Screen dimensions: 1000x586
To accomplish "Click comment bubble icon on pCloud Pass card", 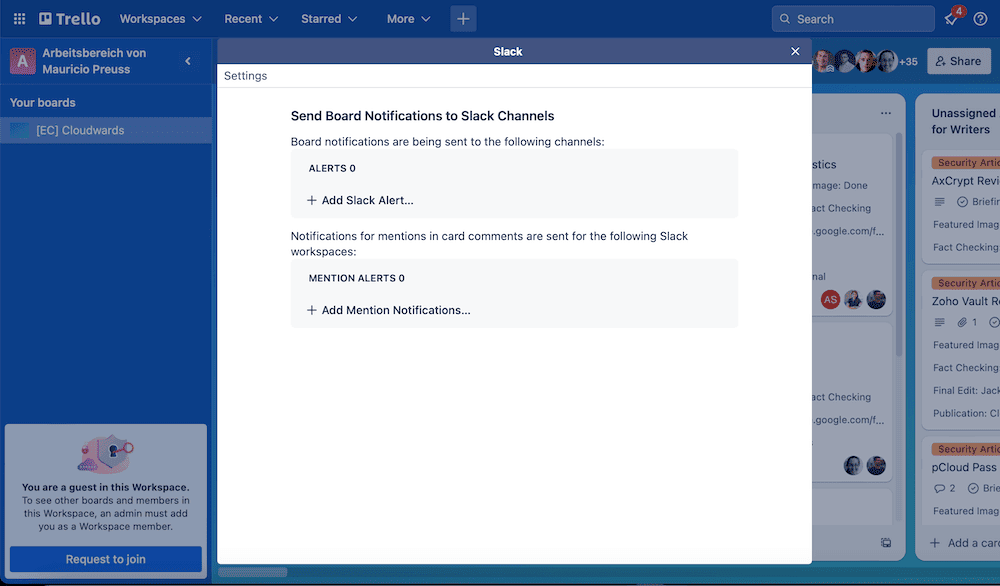I will 939,488.
